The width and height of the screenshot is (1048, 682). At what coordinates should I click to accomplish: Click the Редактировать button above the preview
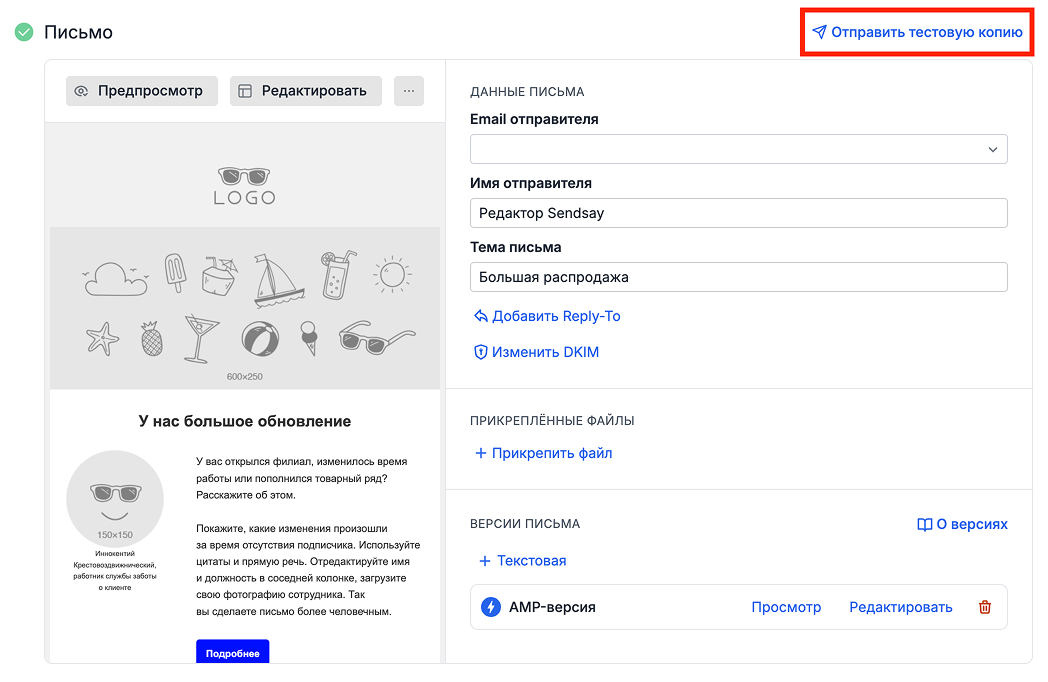(305, 91)
